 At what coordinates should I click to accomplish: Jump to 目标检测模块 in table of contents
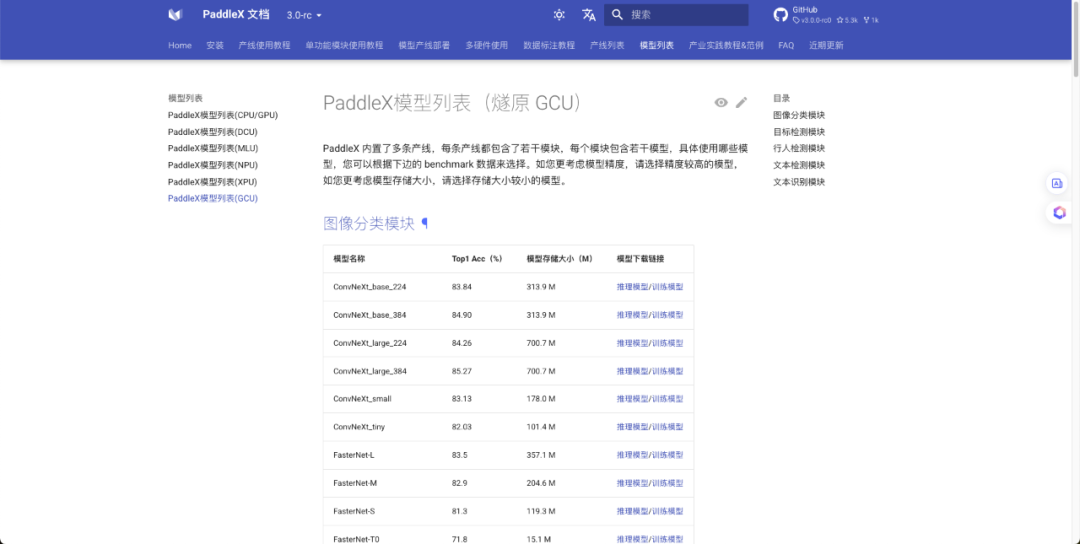pyautogui.click(x=799, y=132)
